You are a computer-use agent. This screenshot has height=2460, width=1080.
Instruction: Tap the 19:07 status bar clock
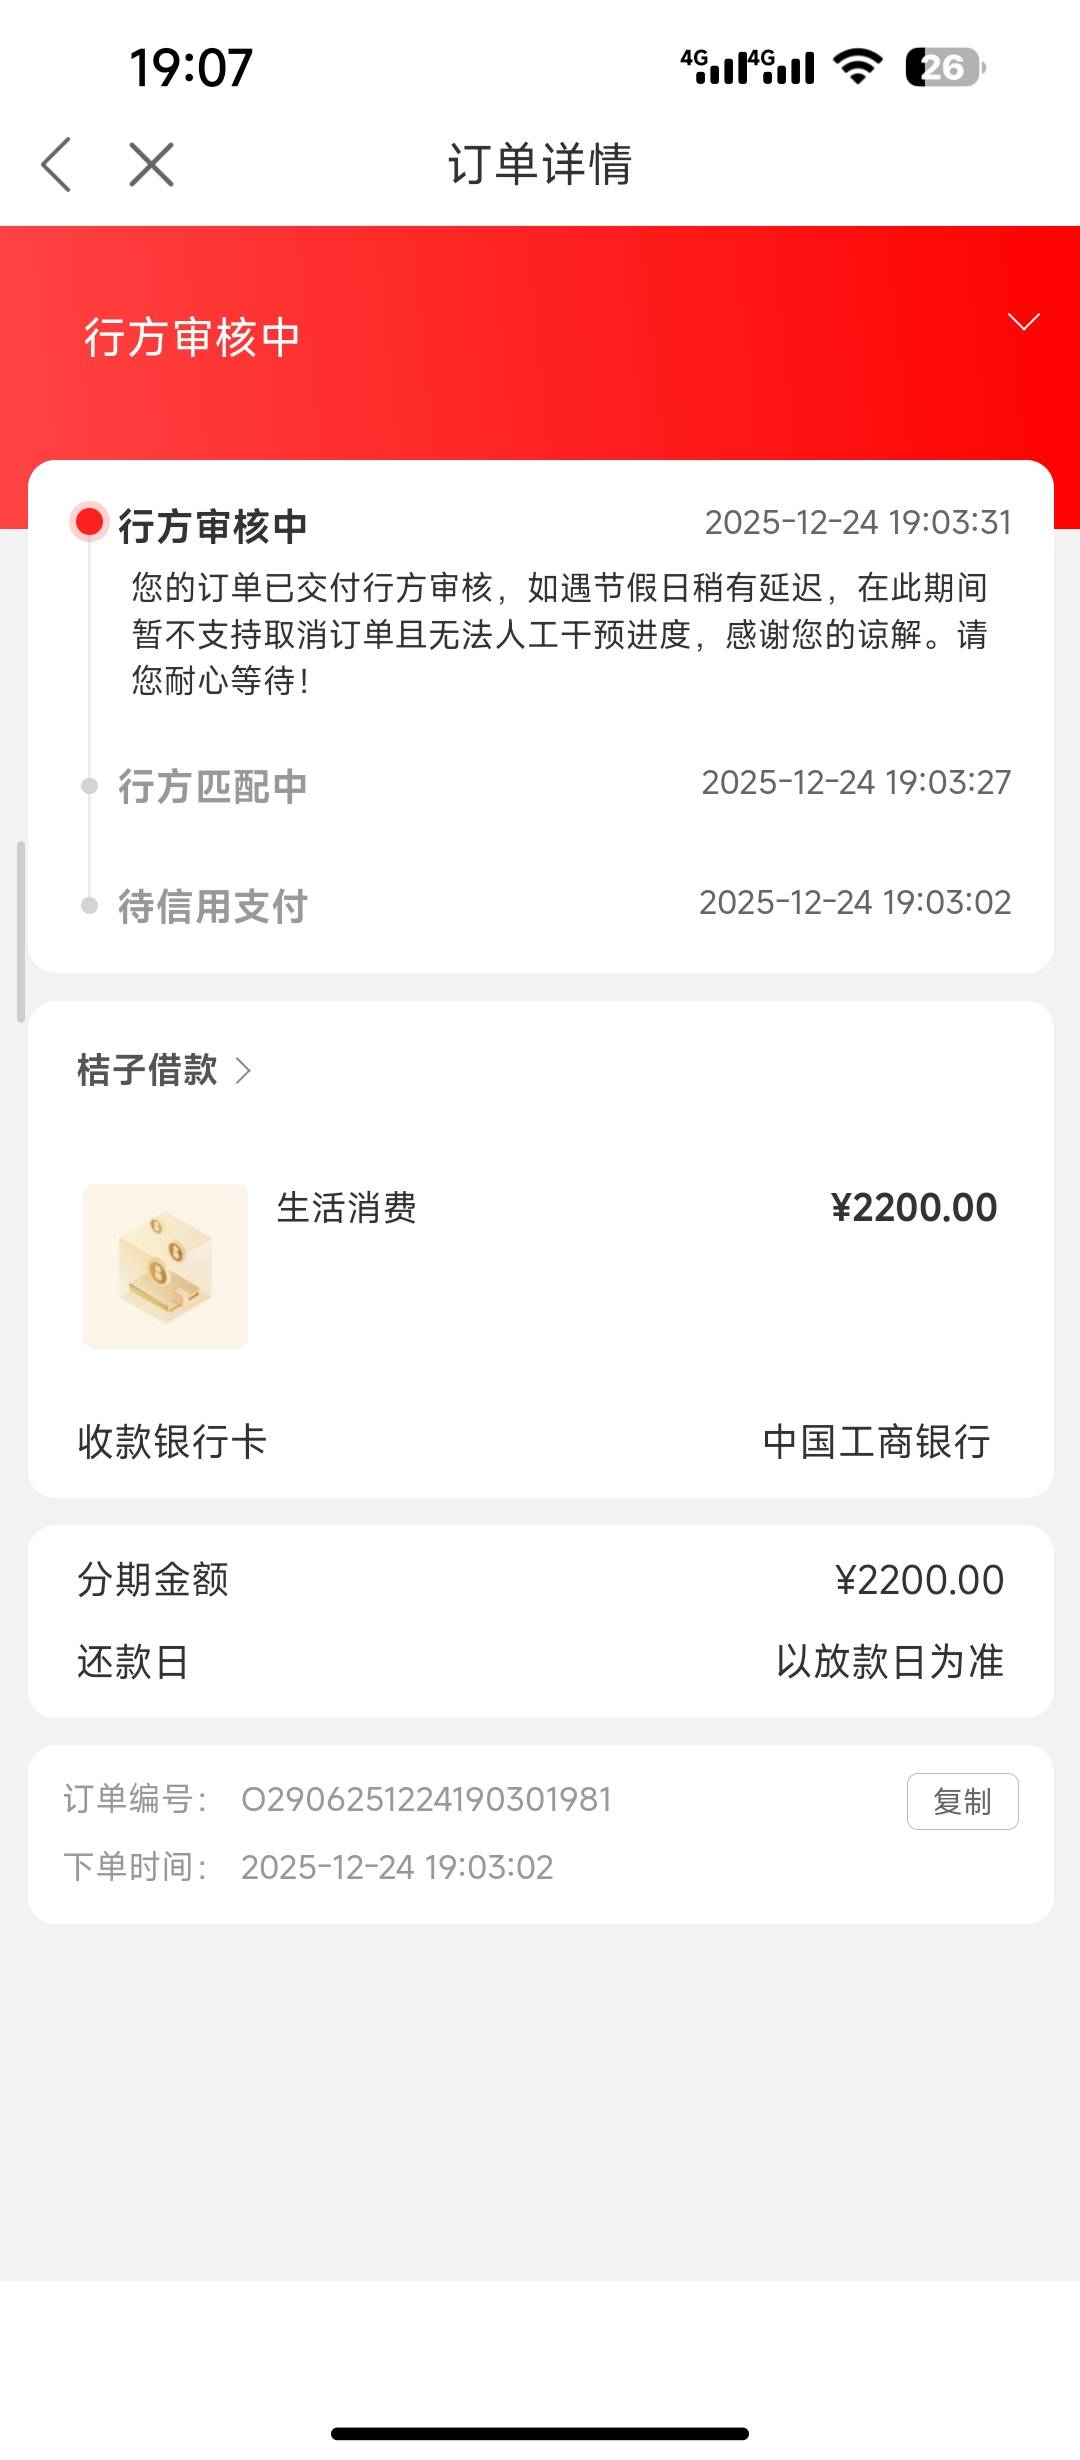190,68
